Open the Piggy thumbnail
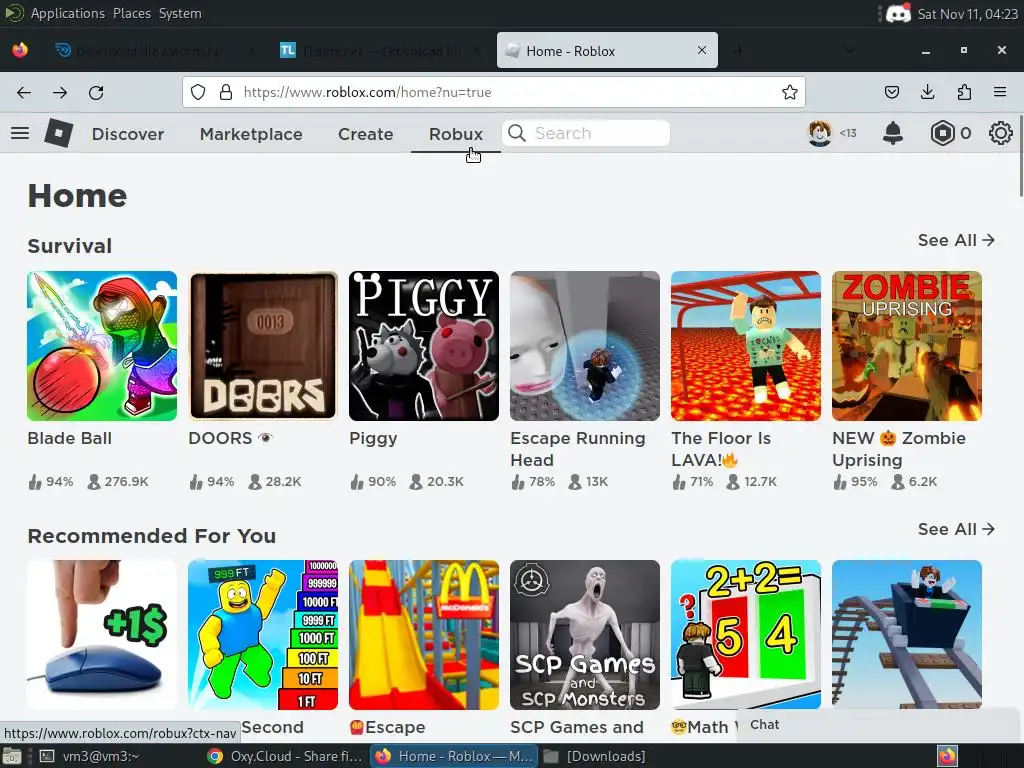Viewport: 1024px width, 768px height. click(x=424, y=346)
